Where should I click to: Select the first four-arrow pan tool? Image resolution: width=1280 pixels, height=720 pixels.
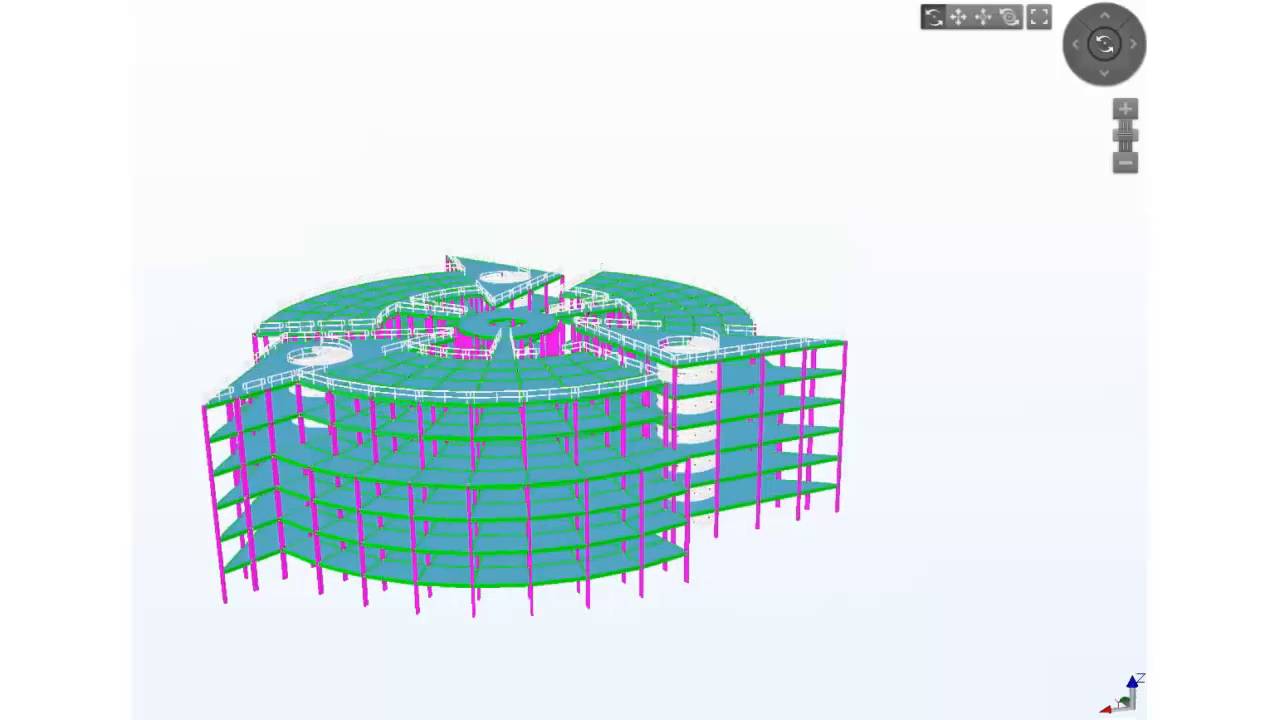[x=958, y=17]
